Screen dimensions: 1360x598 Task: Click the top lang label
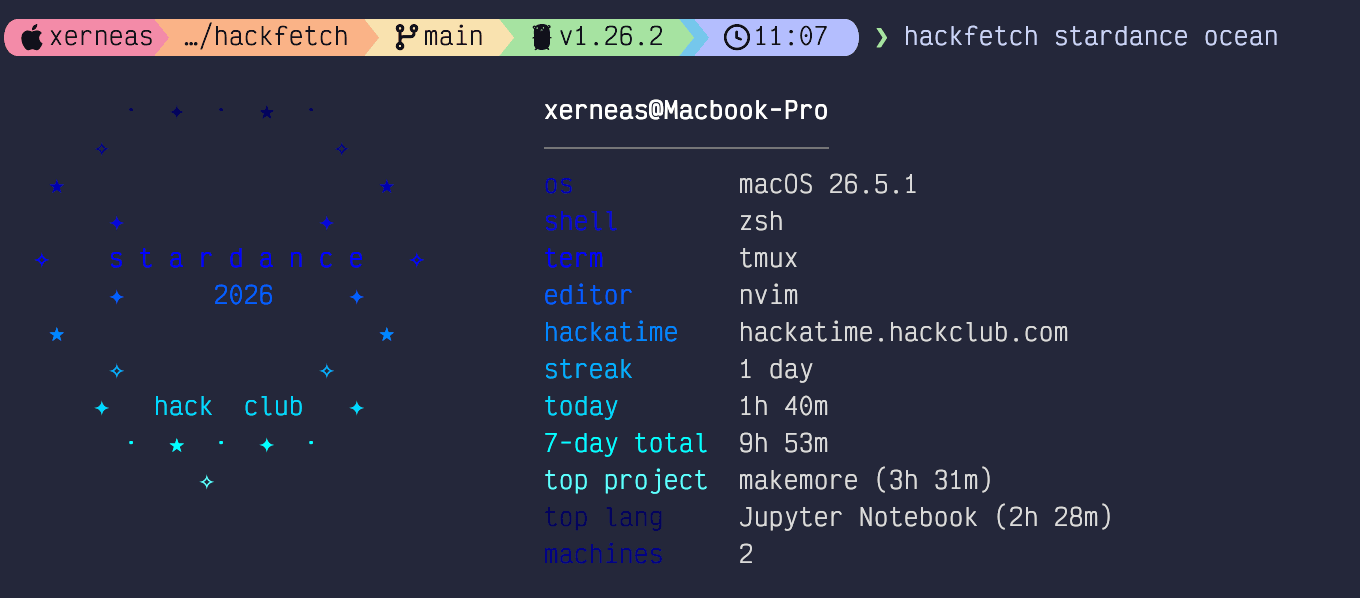pyautogui.click(x=603, y=518)
